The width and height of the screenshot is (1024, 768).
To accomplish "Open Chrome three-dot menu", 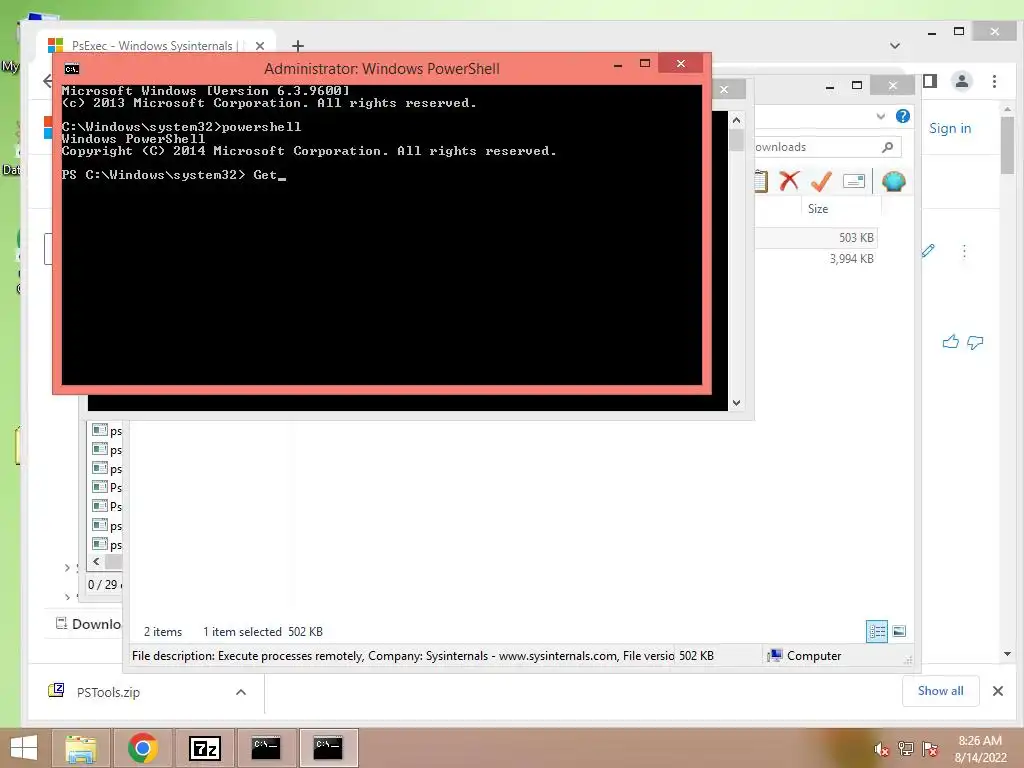I will (x=994, y=81).
